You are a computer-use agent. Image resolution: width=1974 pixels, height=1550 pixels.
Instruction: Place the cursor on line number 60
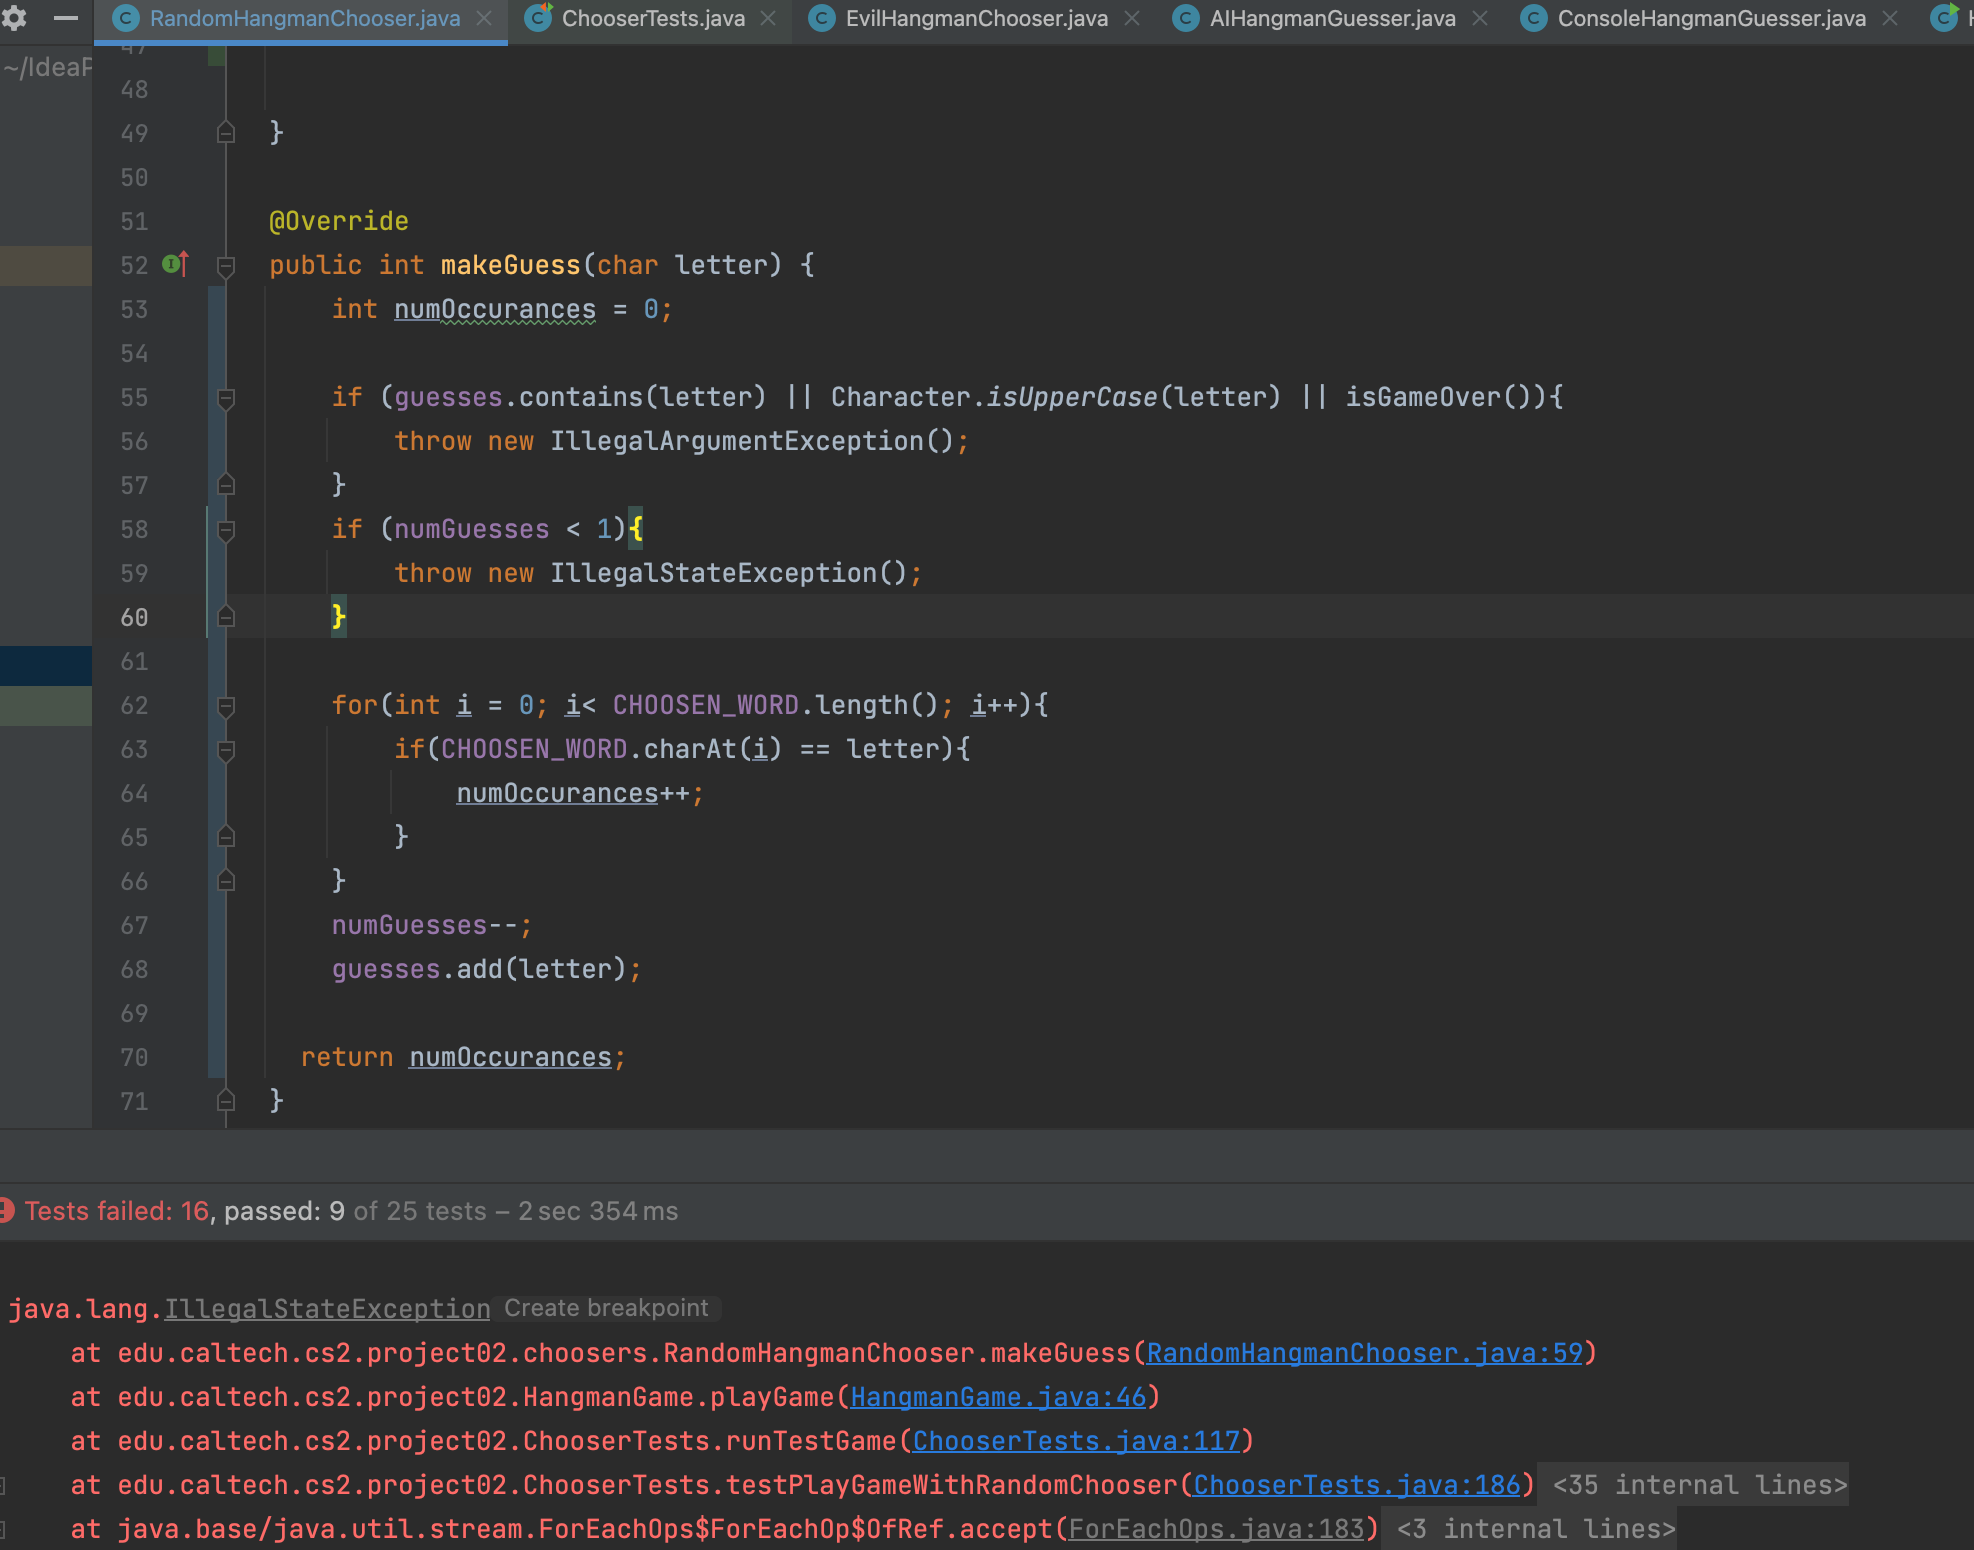[134, 618]
